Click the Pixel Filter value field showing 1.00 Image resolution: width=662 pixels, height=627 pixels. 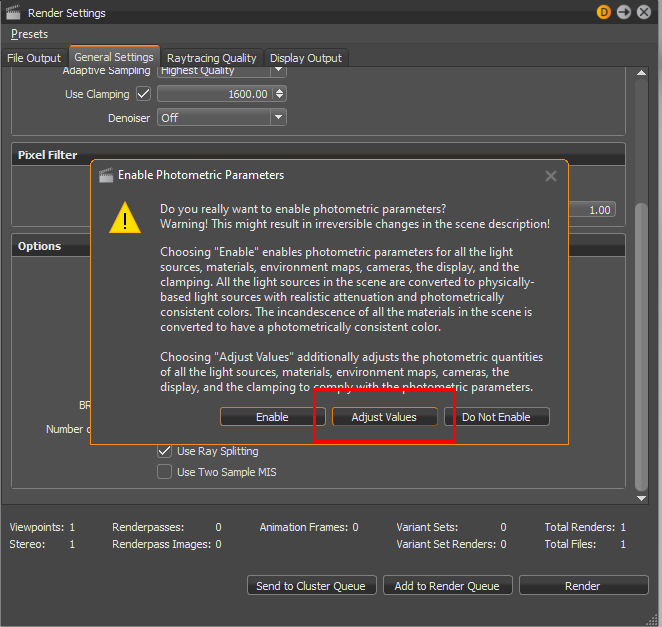pyautogui.click(x=592, y=210)
